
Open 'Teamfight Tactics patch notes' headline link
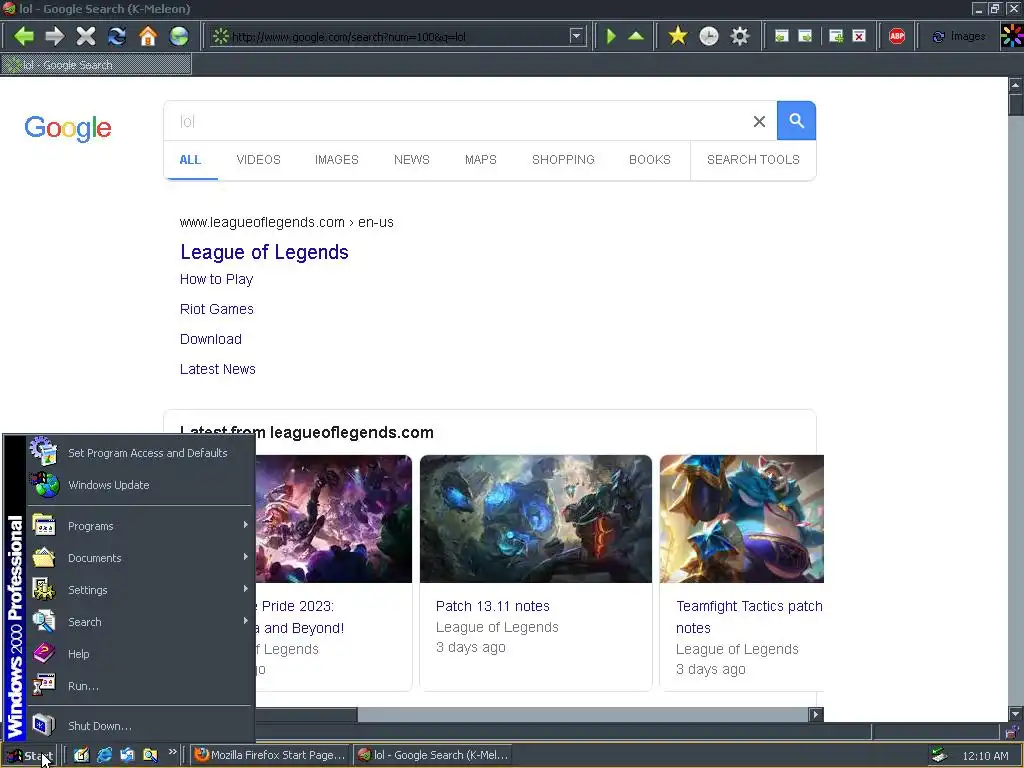(749, 617)
